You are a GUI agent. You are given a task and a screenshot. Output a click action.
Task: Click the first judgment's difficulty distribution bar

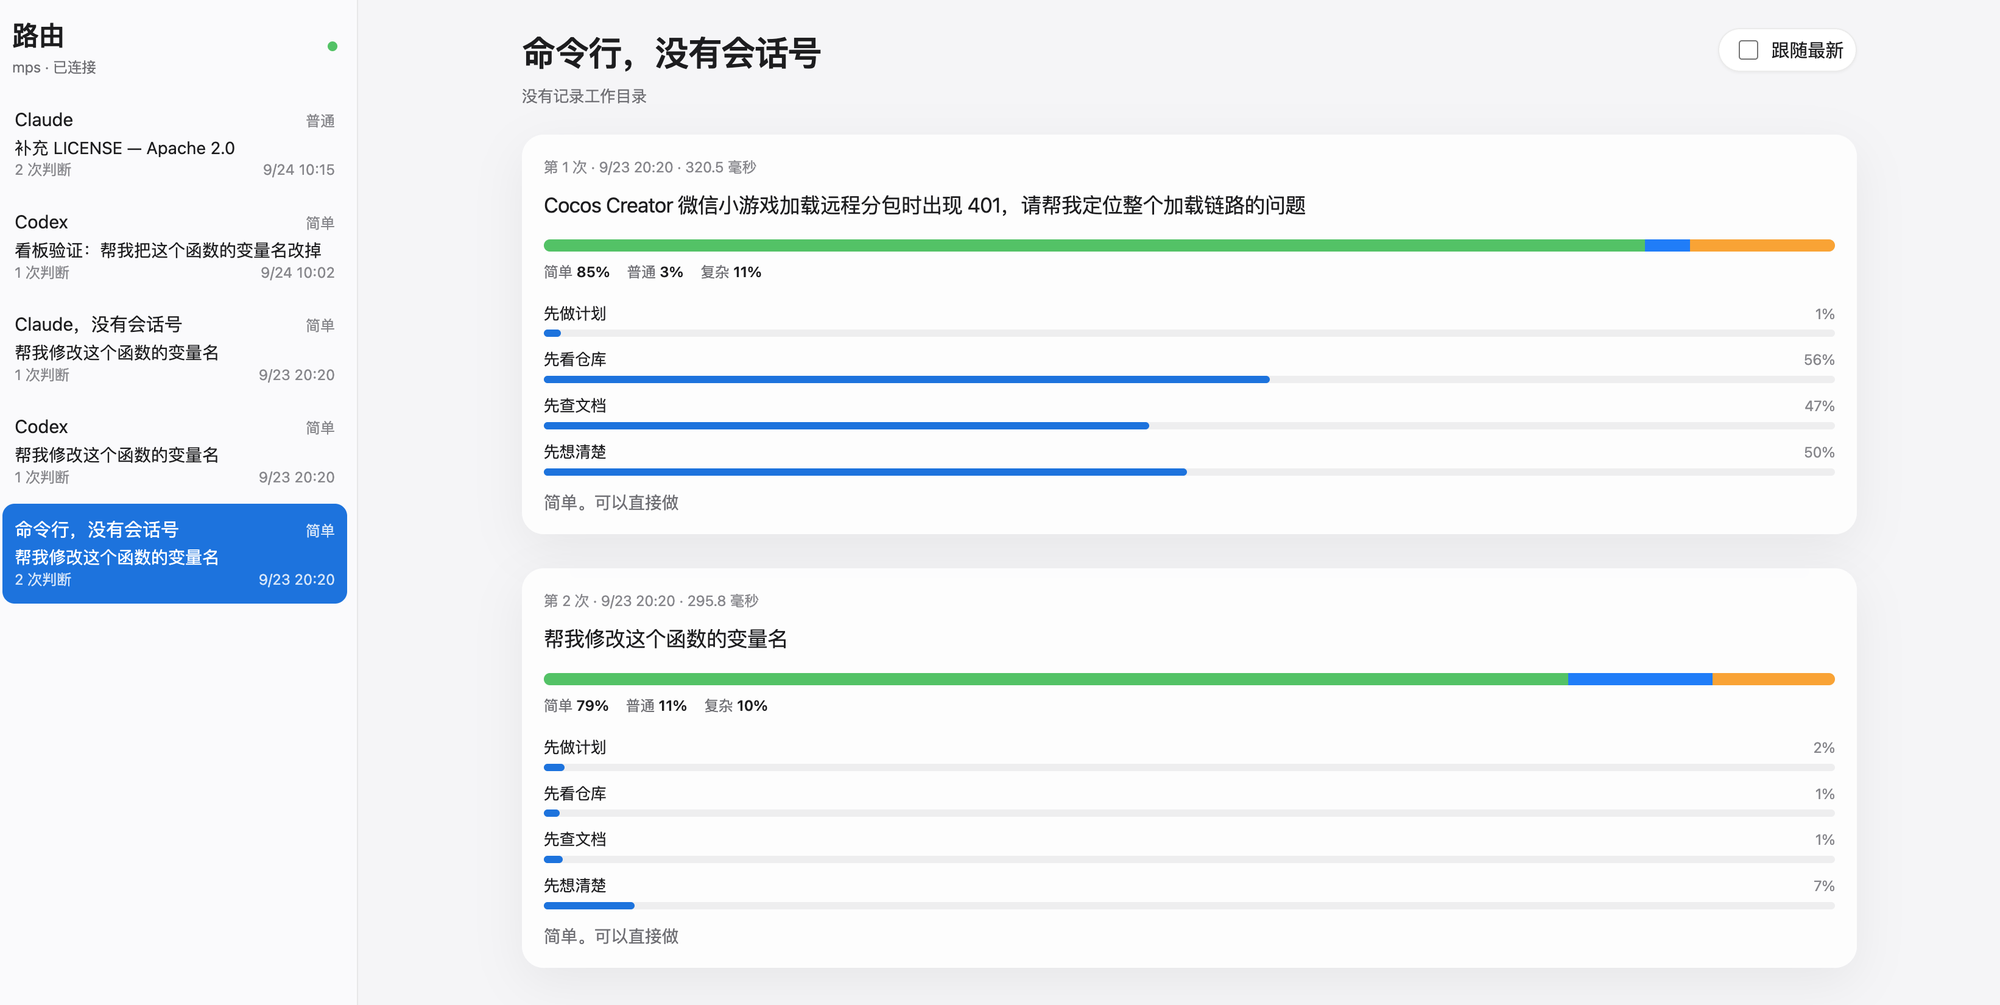point(1189,245)
